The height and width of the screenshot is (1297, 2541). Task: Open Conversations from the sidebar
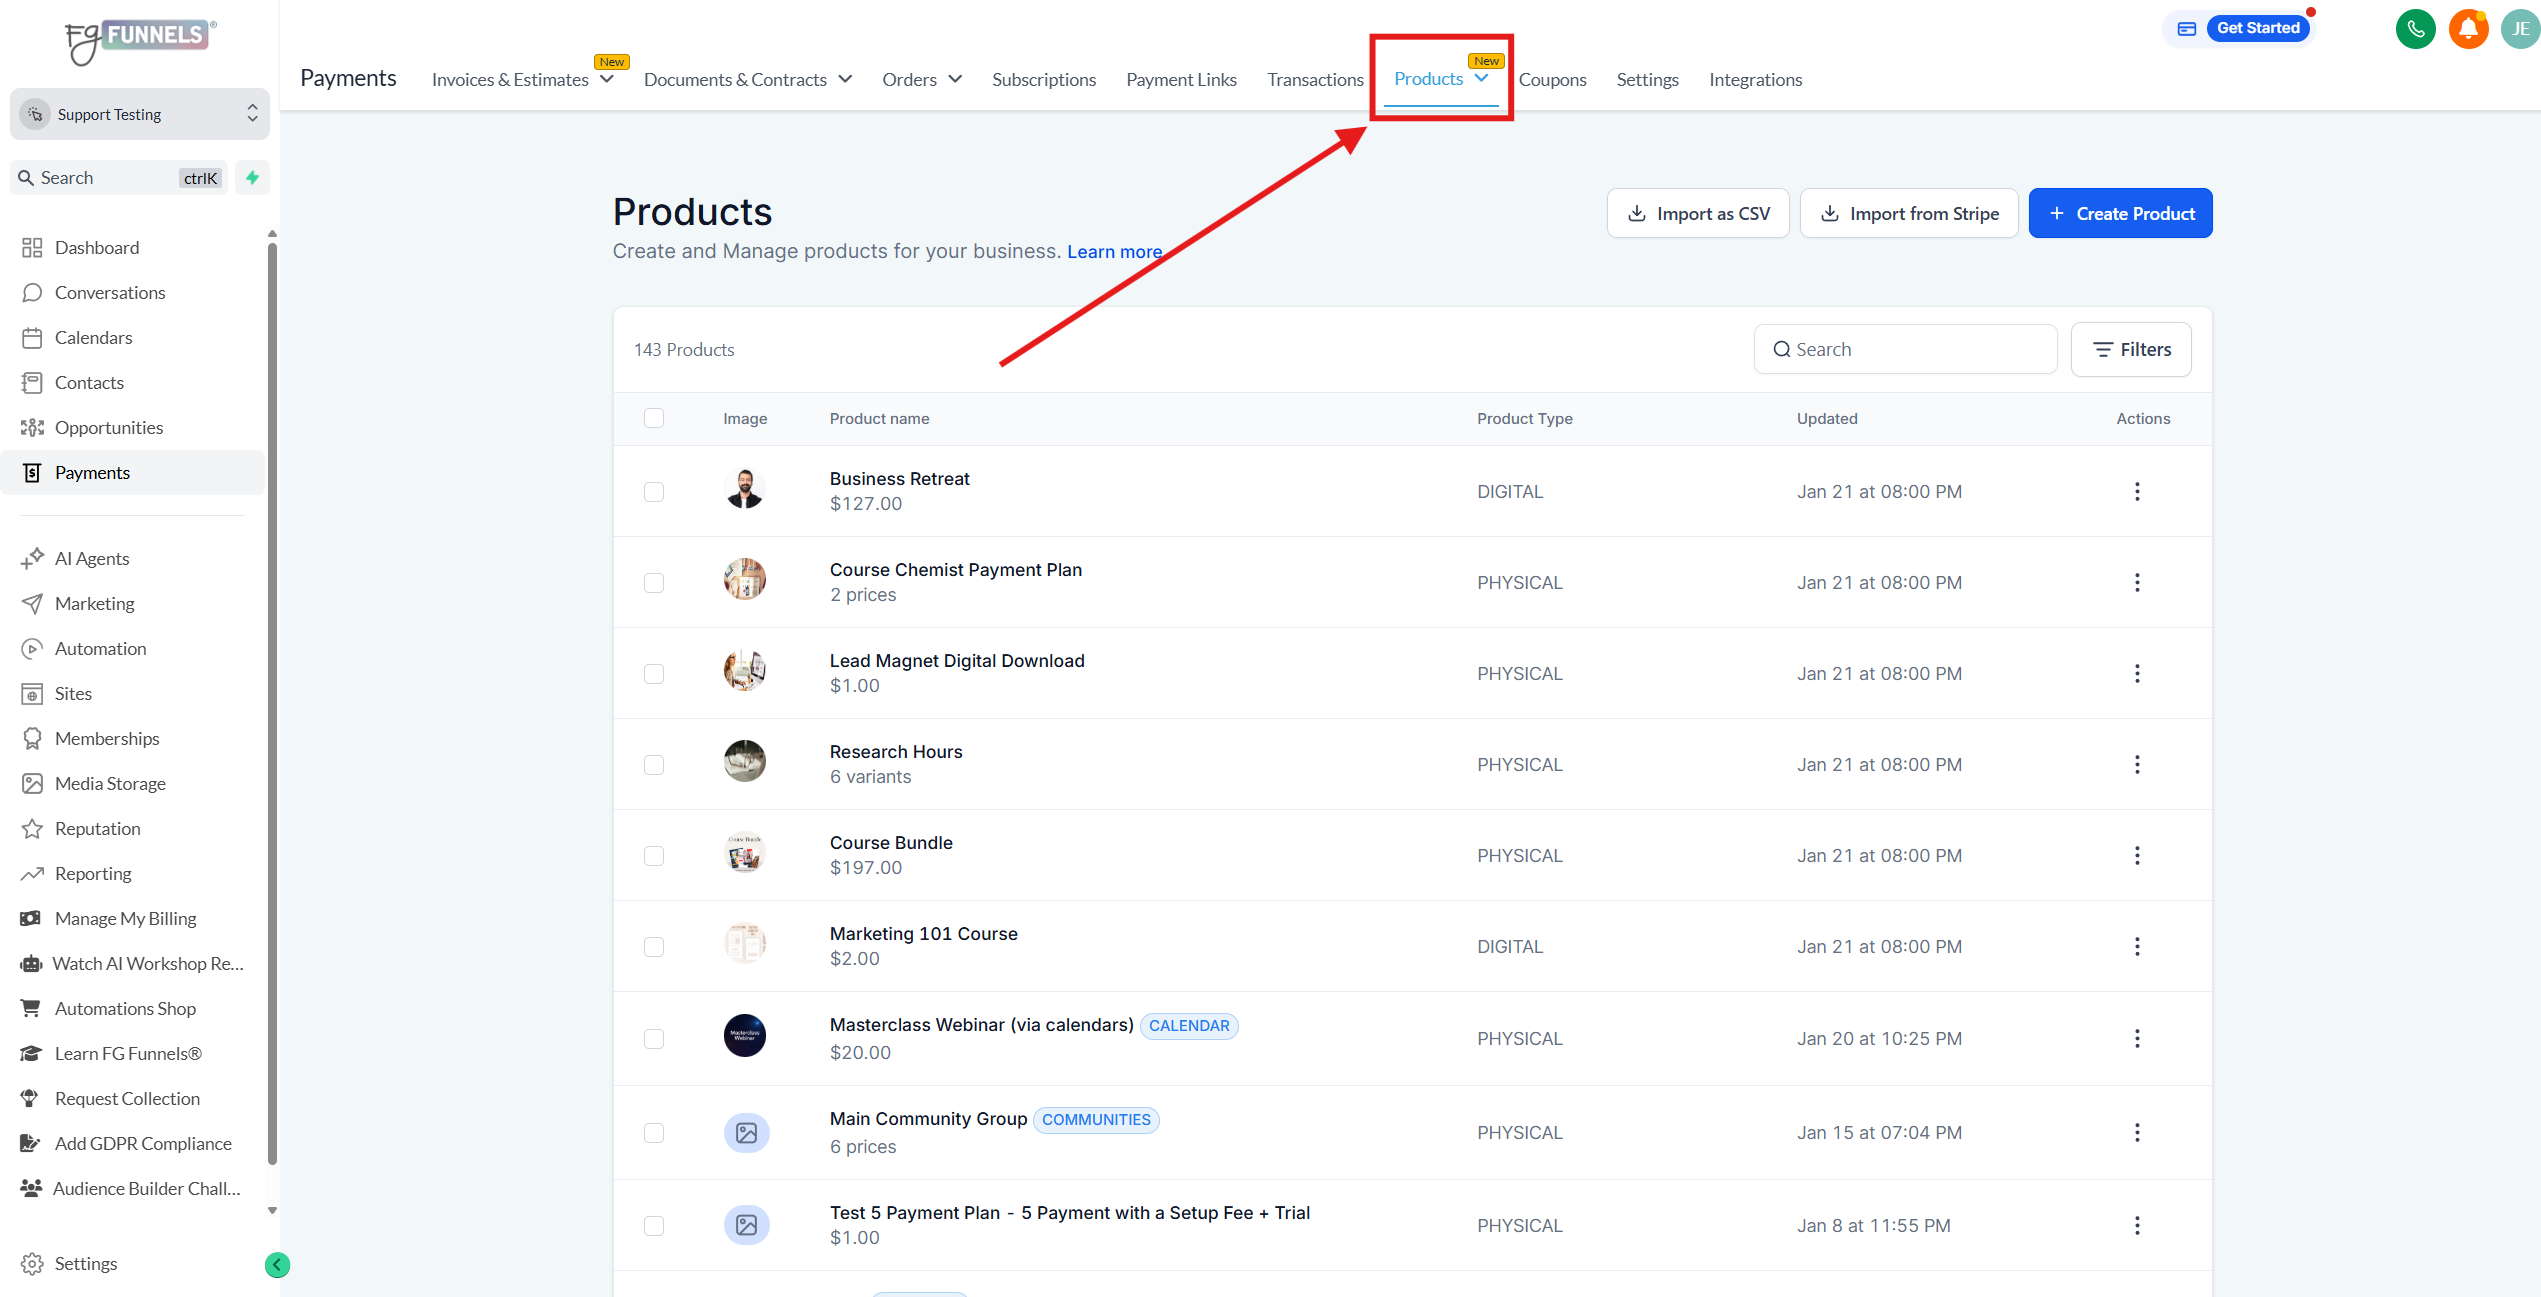[110, 292]
